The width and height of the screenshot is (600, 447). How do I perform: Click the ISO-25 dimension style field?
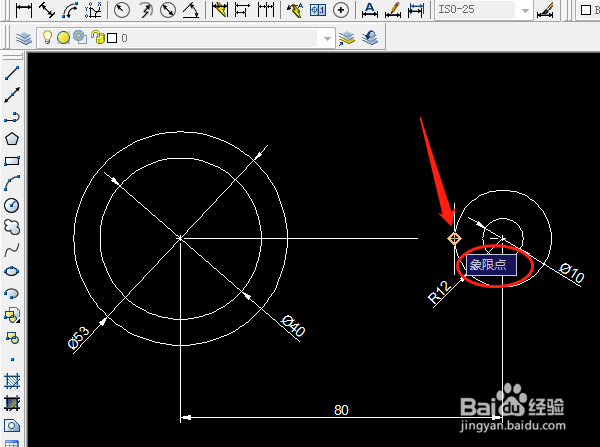(483, 10)
